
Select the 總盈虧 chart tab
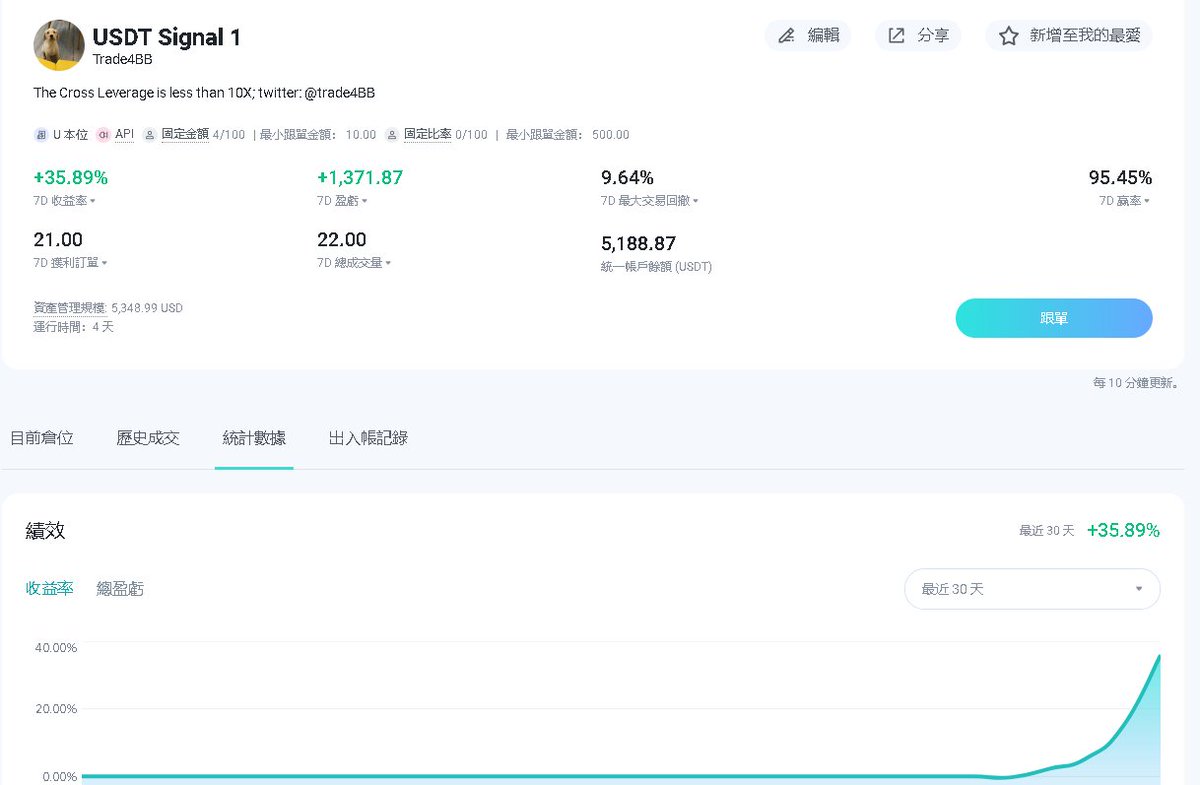[120, 588]
